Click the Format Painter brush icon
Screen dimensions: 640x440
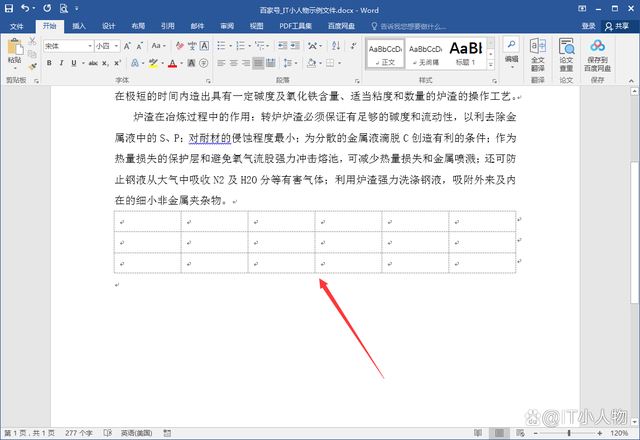[x=33, y=66]
